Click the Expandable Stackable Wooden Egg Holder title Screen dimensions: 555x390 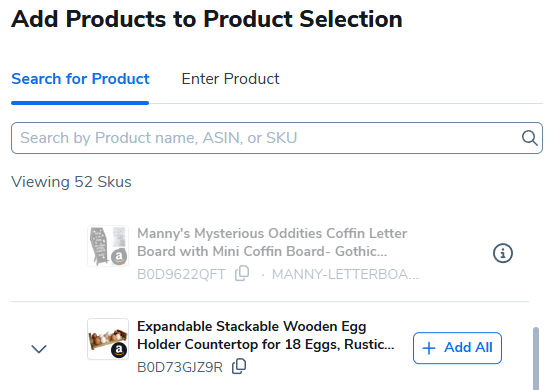(x=265, y=335)
